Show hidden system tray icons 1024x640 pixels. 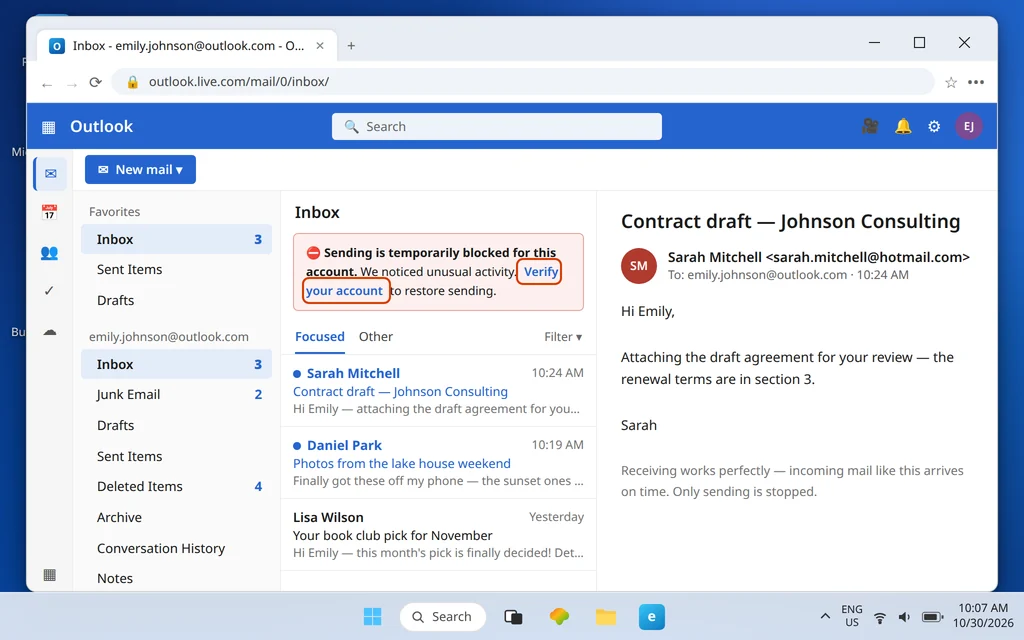tap(825, 616)
